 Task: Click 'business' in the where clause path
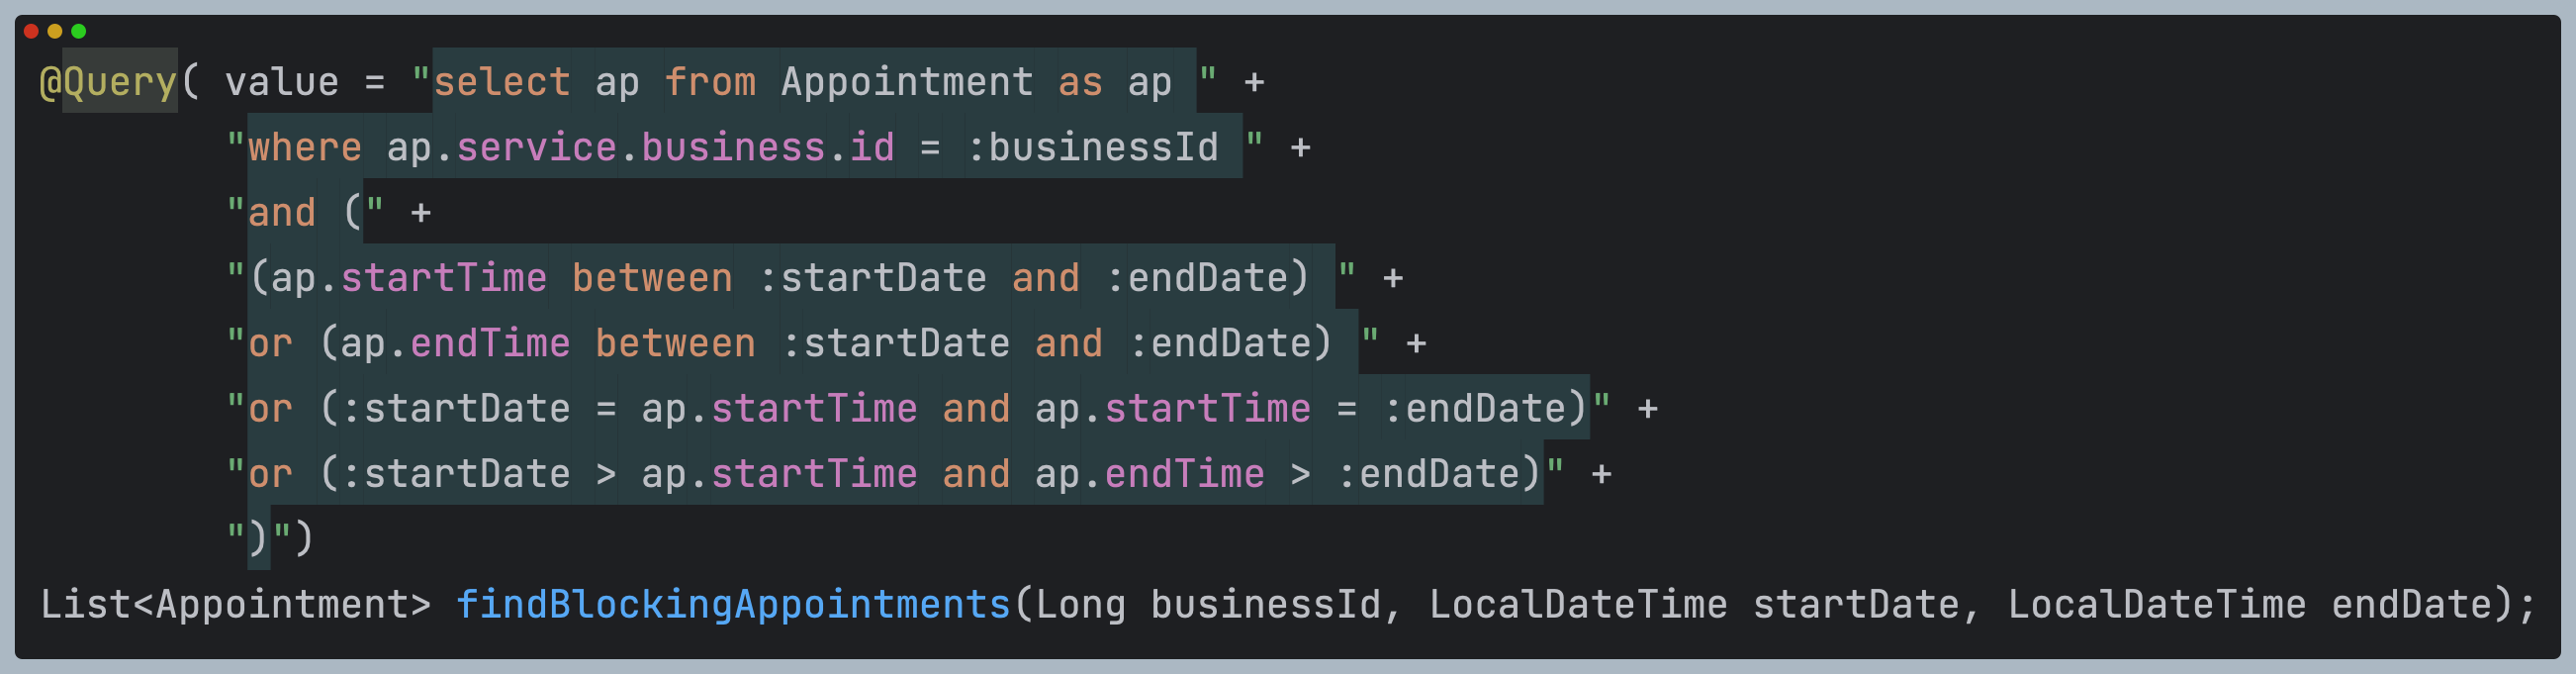[733, 148]
